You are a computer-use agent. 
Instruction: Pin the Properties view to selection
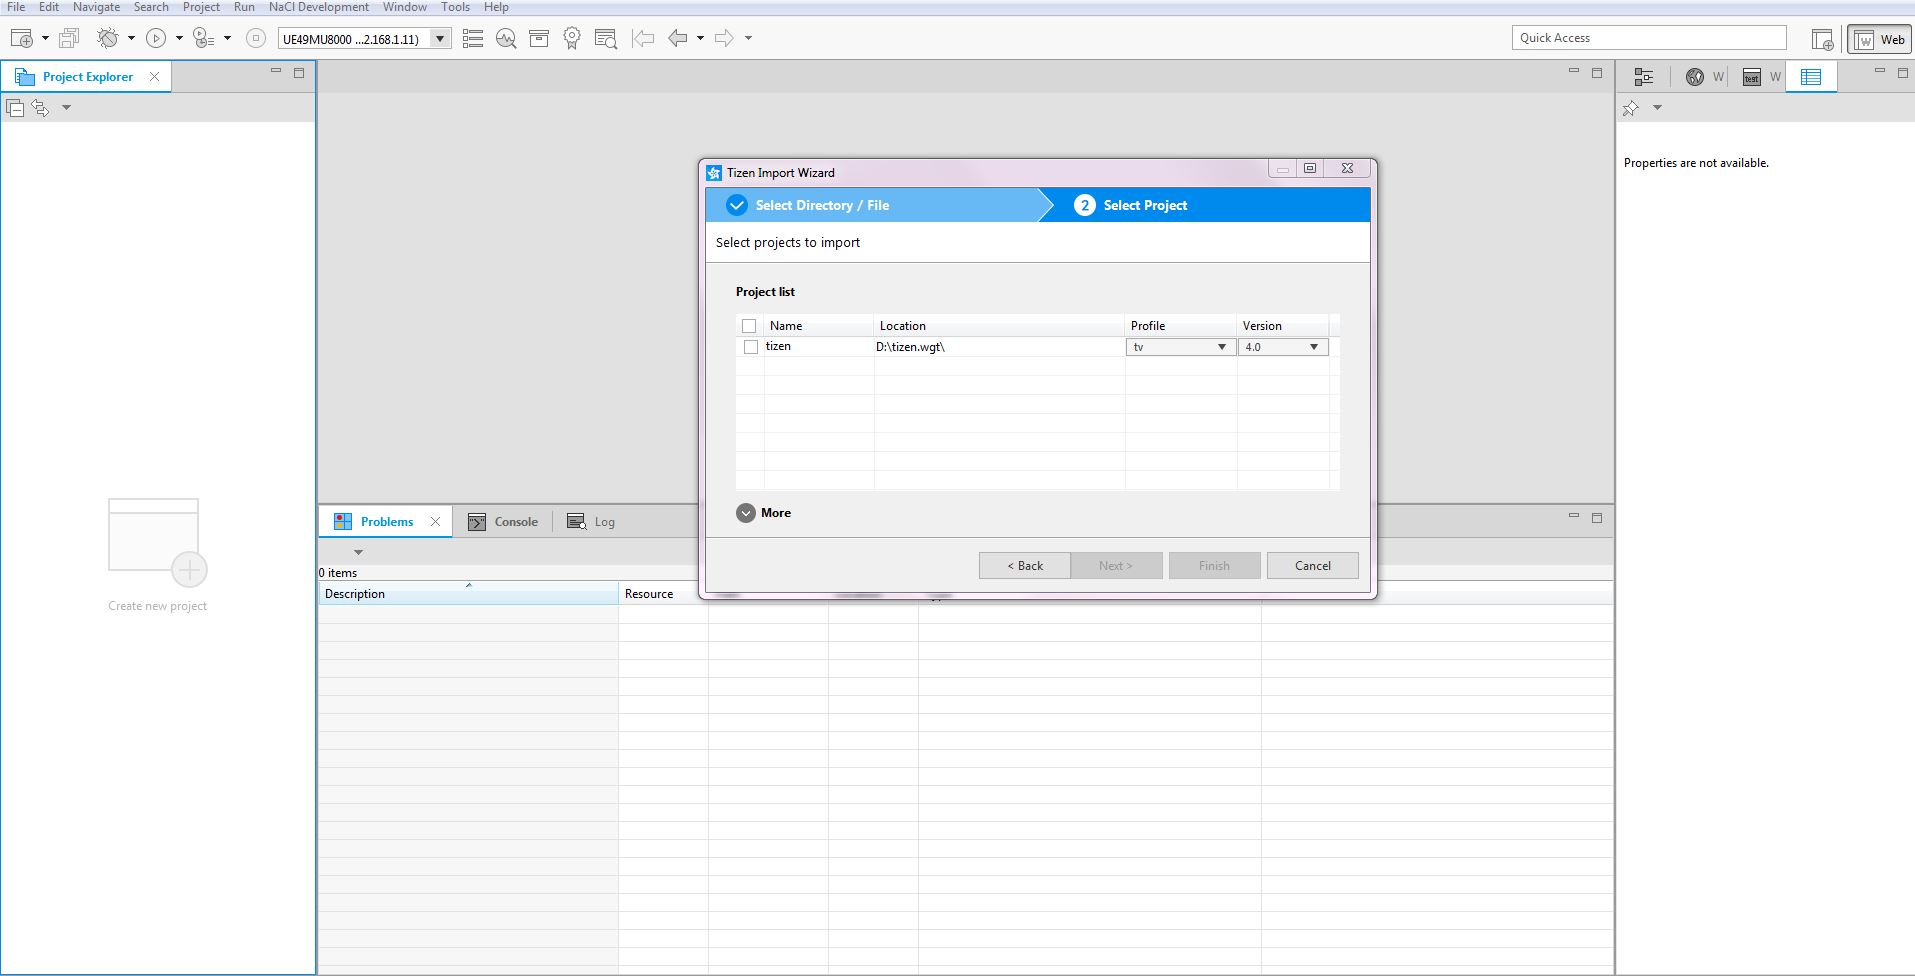pos(1631,108)
